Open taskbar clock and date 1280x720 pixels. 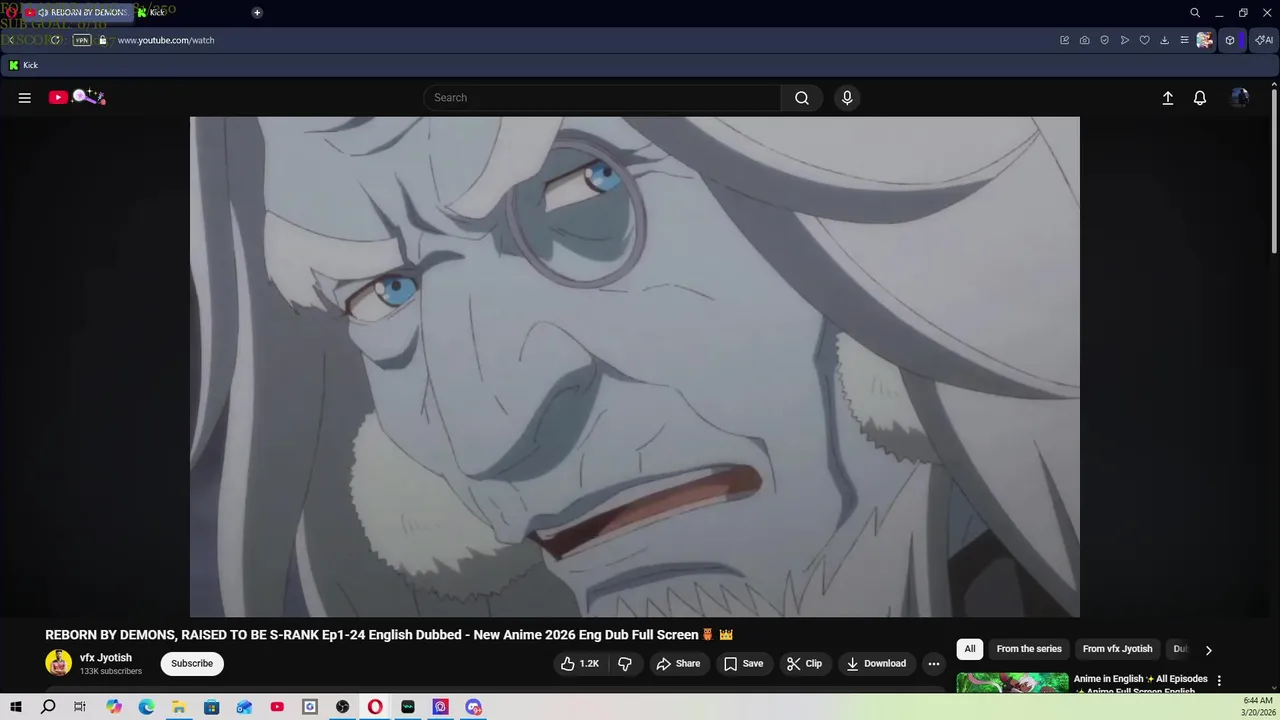coord(1258,707)
